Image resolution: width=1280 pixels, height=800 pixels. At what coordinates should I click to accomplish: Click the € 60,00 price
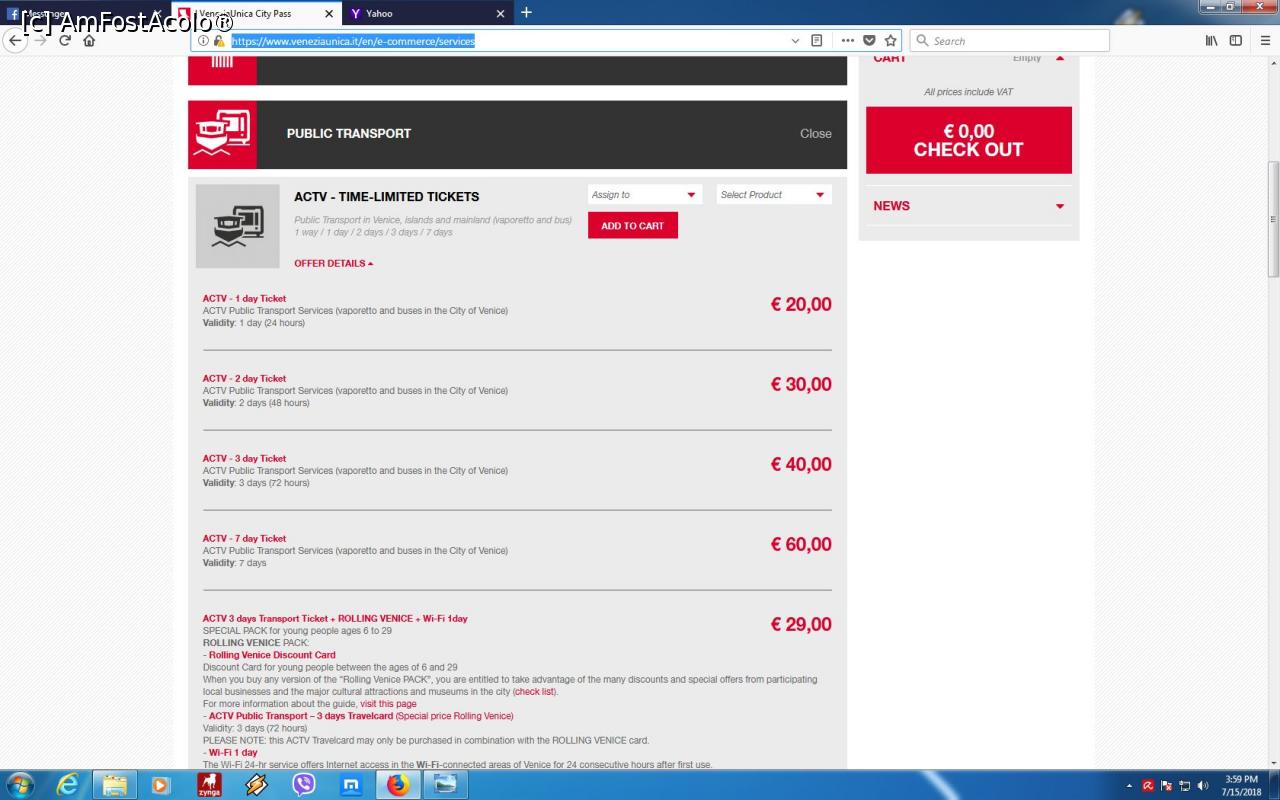pyautogui.click(x=801, y=545)
